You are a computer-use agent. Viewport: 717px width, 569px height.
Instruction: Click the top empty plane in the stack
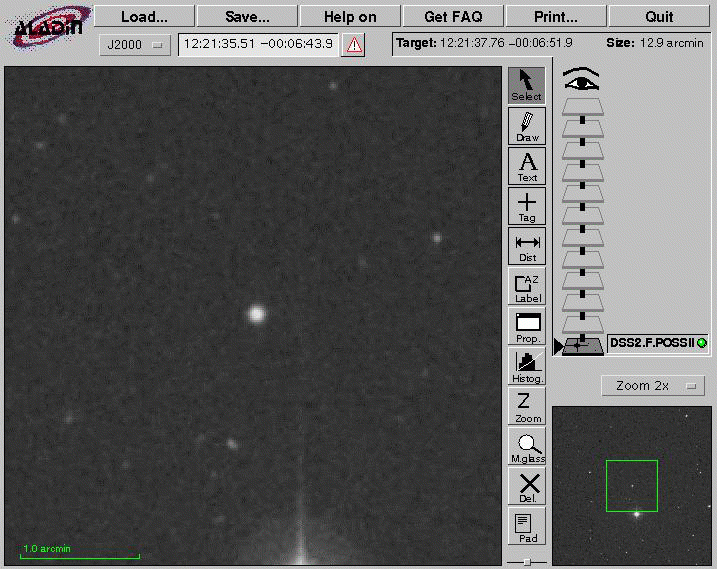tap(583, 107)
